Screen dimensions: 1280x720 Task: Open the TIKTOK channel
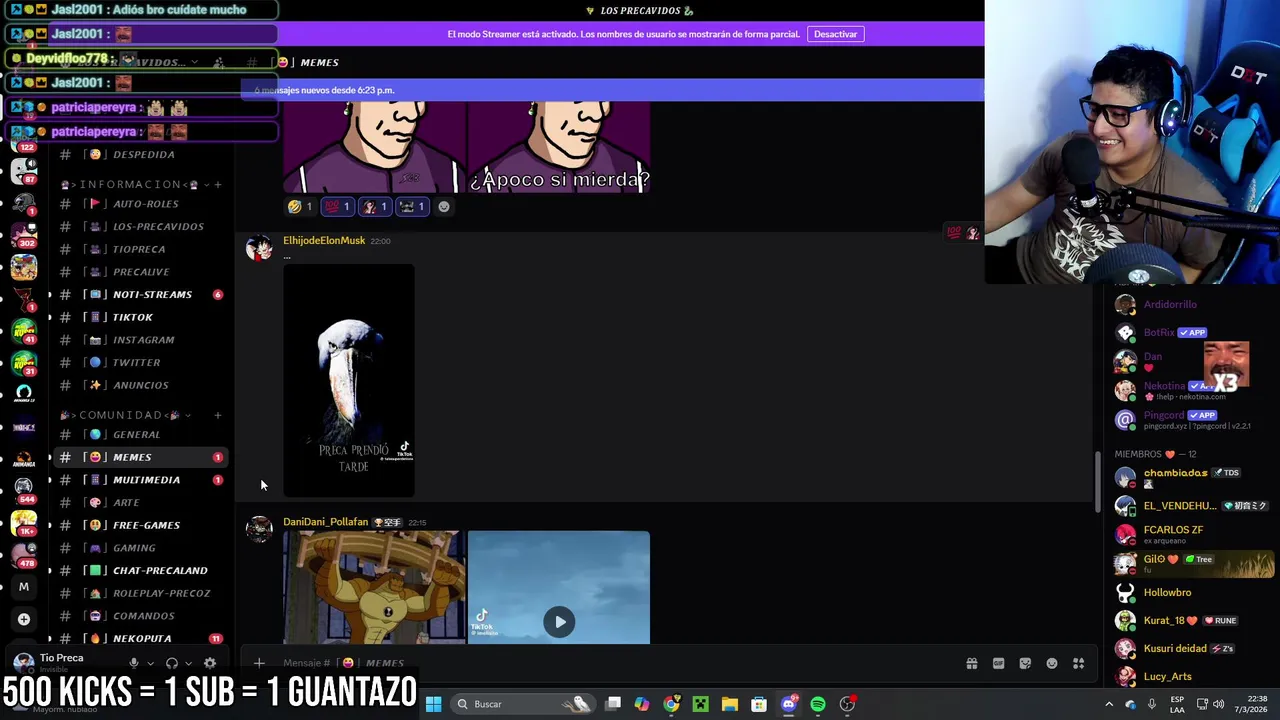(132, 317)
